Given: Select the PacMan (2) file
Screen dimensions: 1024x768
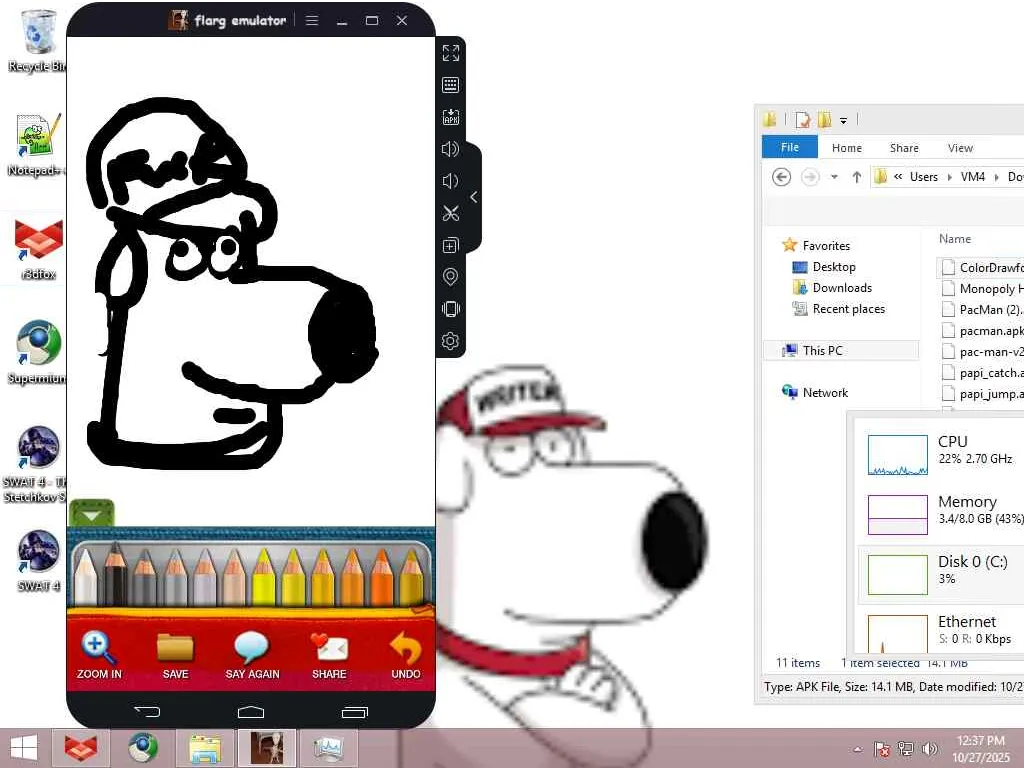Looking at the screenshot, I should pos(982,310).
